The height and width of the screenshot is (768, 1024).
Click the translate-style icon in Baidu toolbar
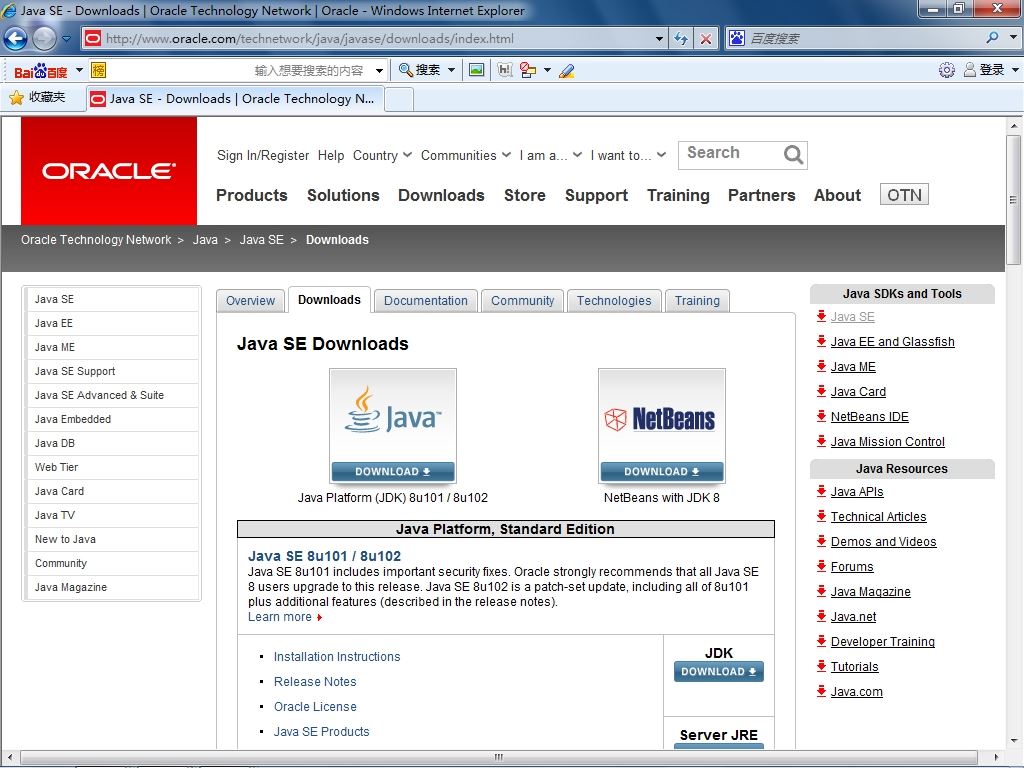tap(528, 70)
